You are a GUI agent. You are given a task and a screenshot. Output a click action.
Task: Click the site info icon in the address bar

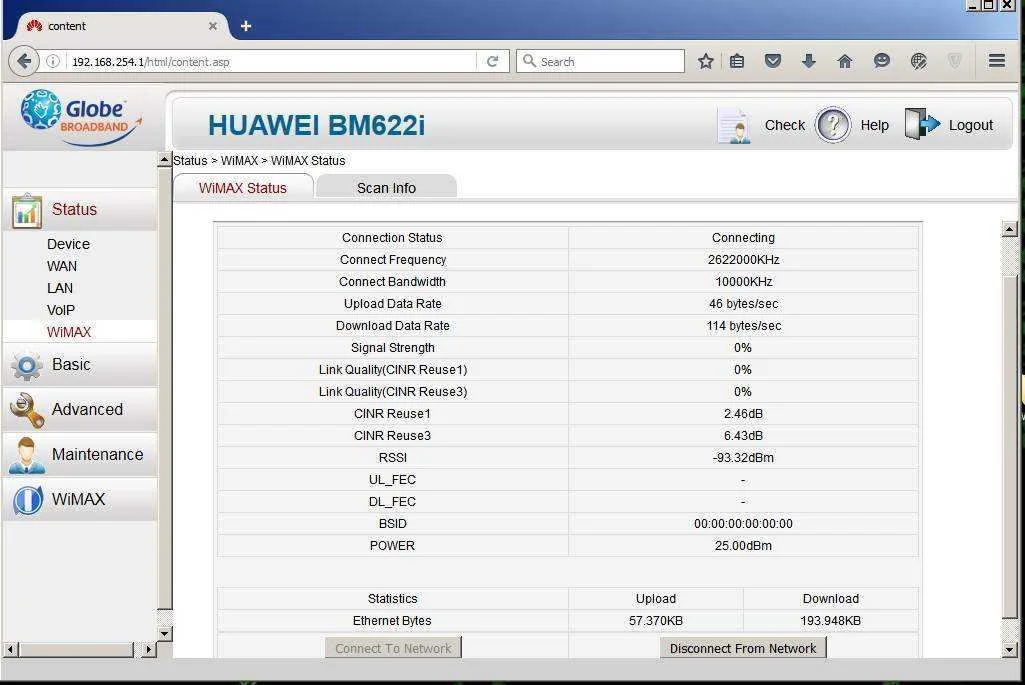click(53, 61)
